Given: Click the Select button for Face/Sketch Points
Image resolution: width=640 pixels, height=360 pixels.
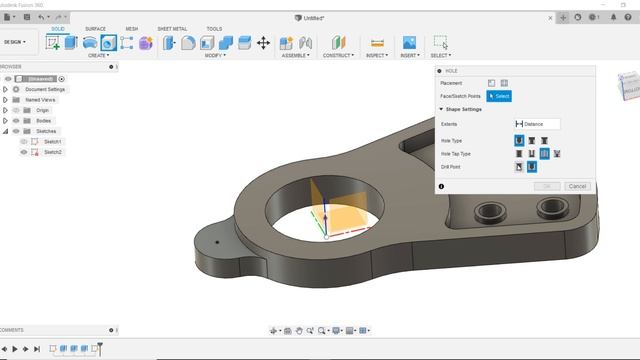Looking at the screenshot, I should click(499, 96).
